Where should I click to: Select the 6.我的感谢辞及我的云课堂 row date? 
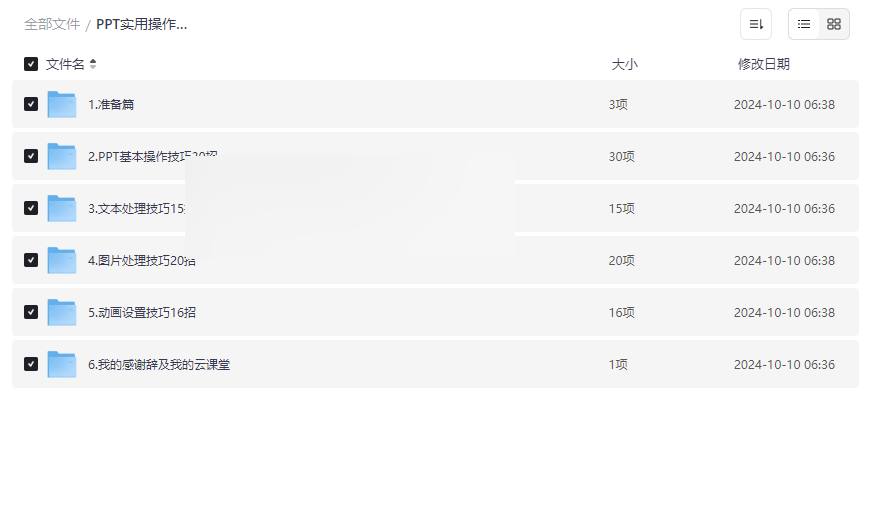click(x=784, y=364)
